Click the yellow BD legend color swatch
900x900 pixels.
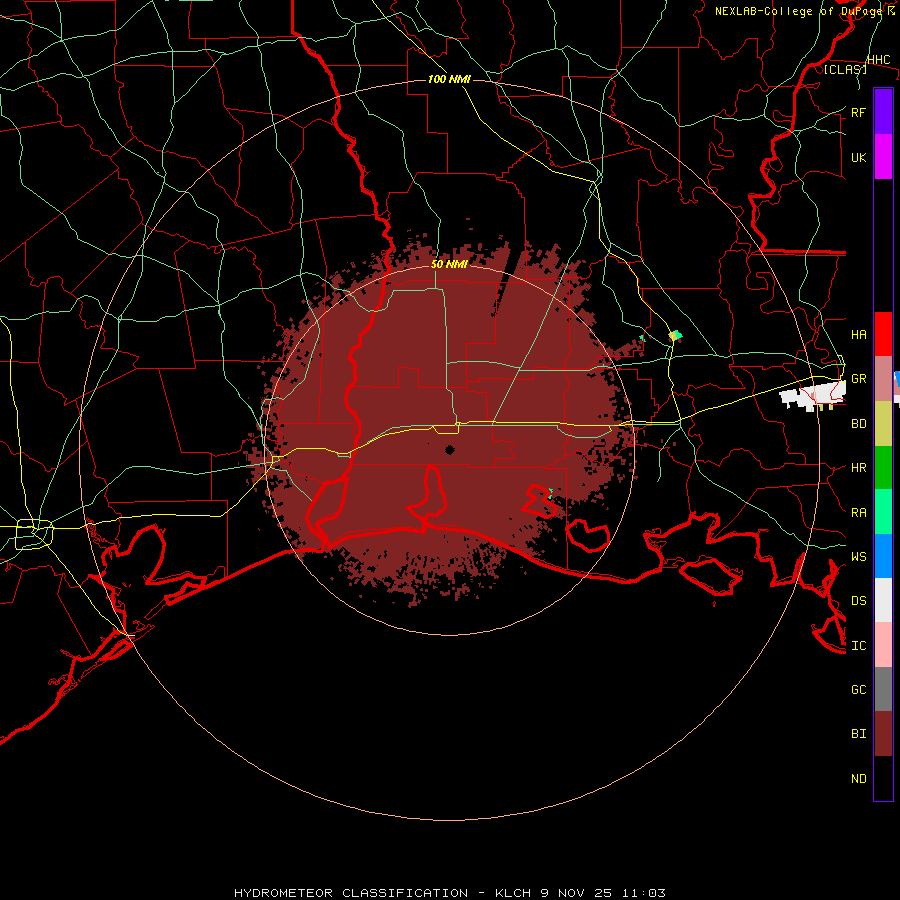click(883, 424)
